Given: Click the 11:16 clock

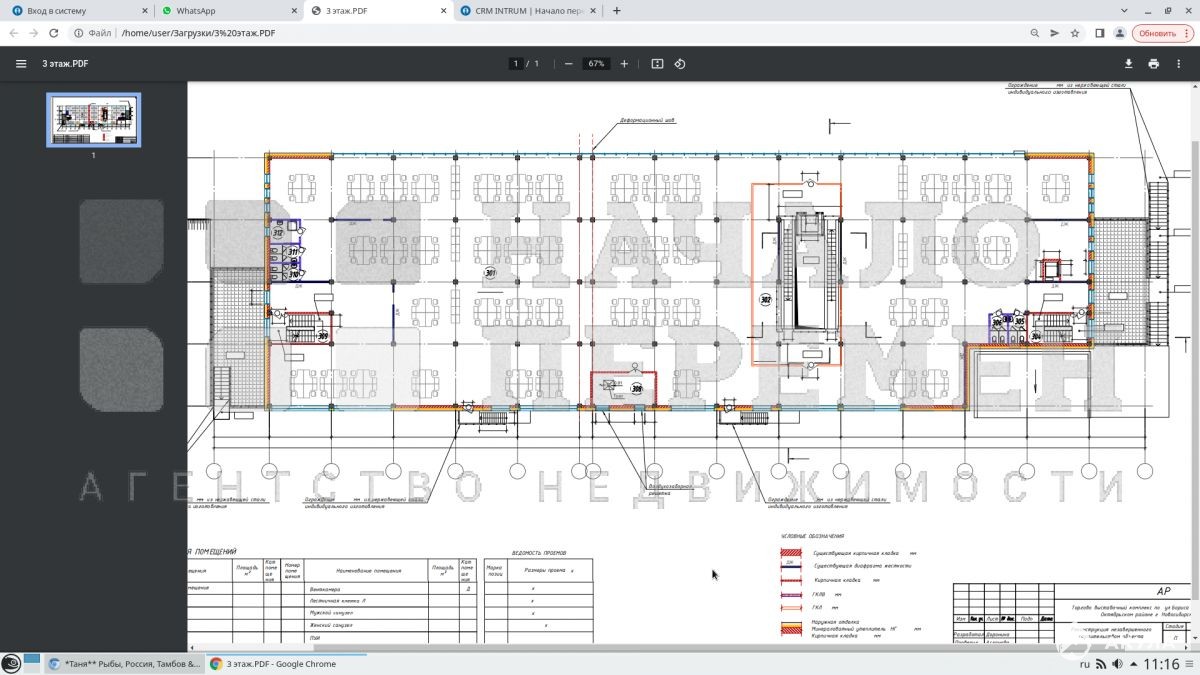Looking at the screenshot, I should [1160, 664].
